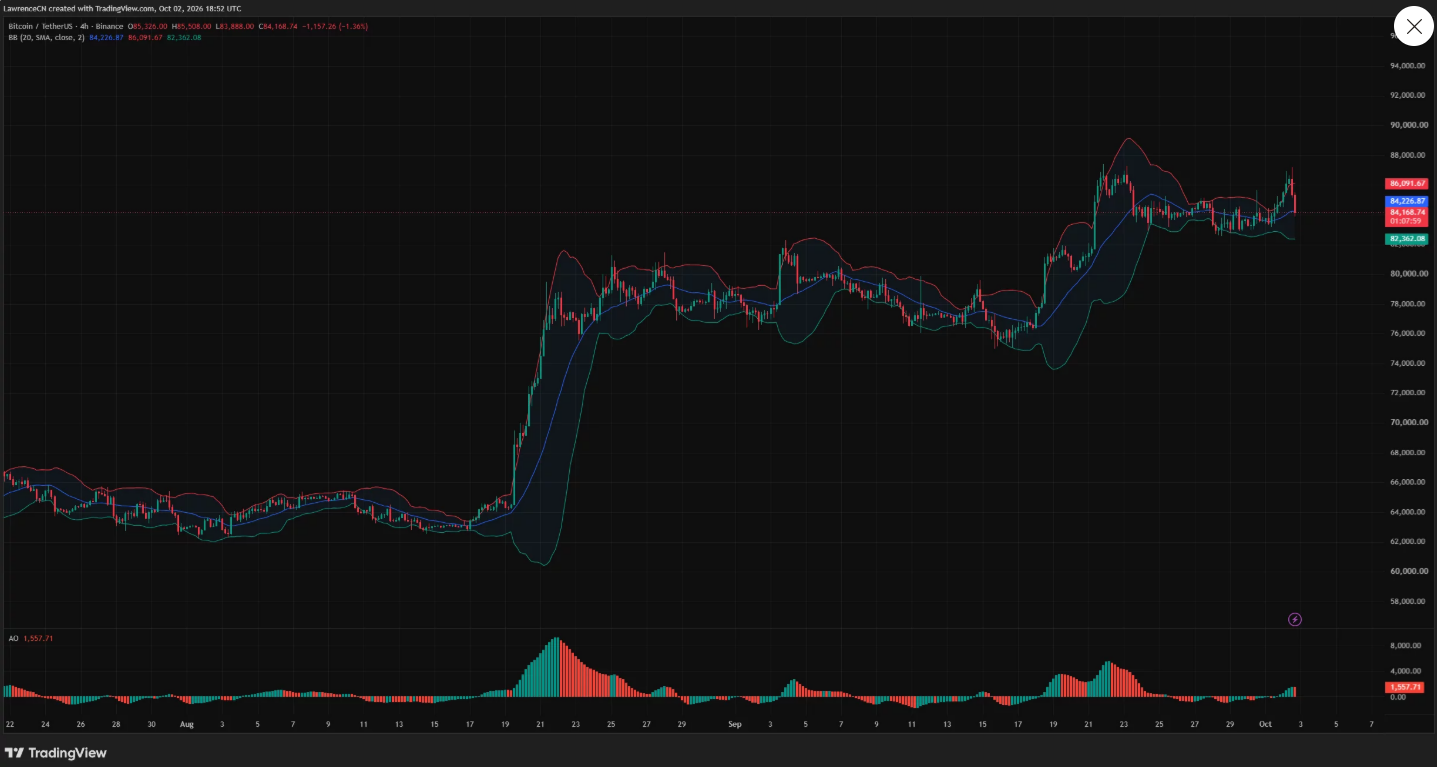Click the 1,557.71 value beside AO label
This screenshot has width=1437, height=767.
pyautogui.click(x=38, y=638)
